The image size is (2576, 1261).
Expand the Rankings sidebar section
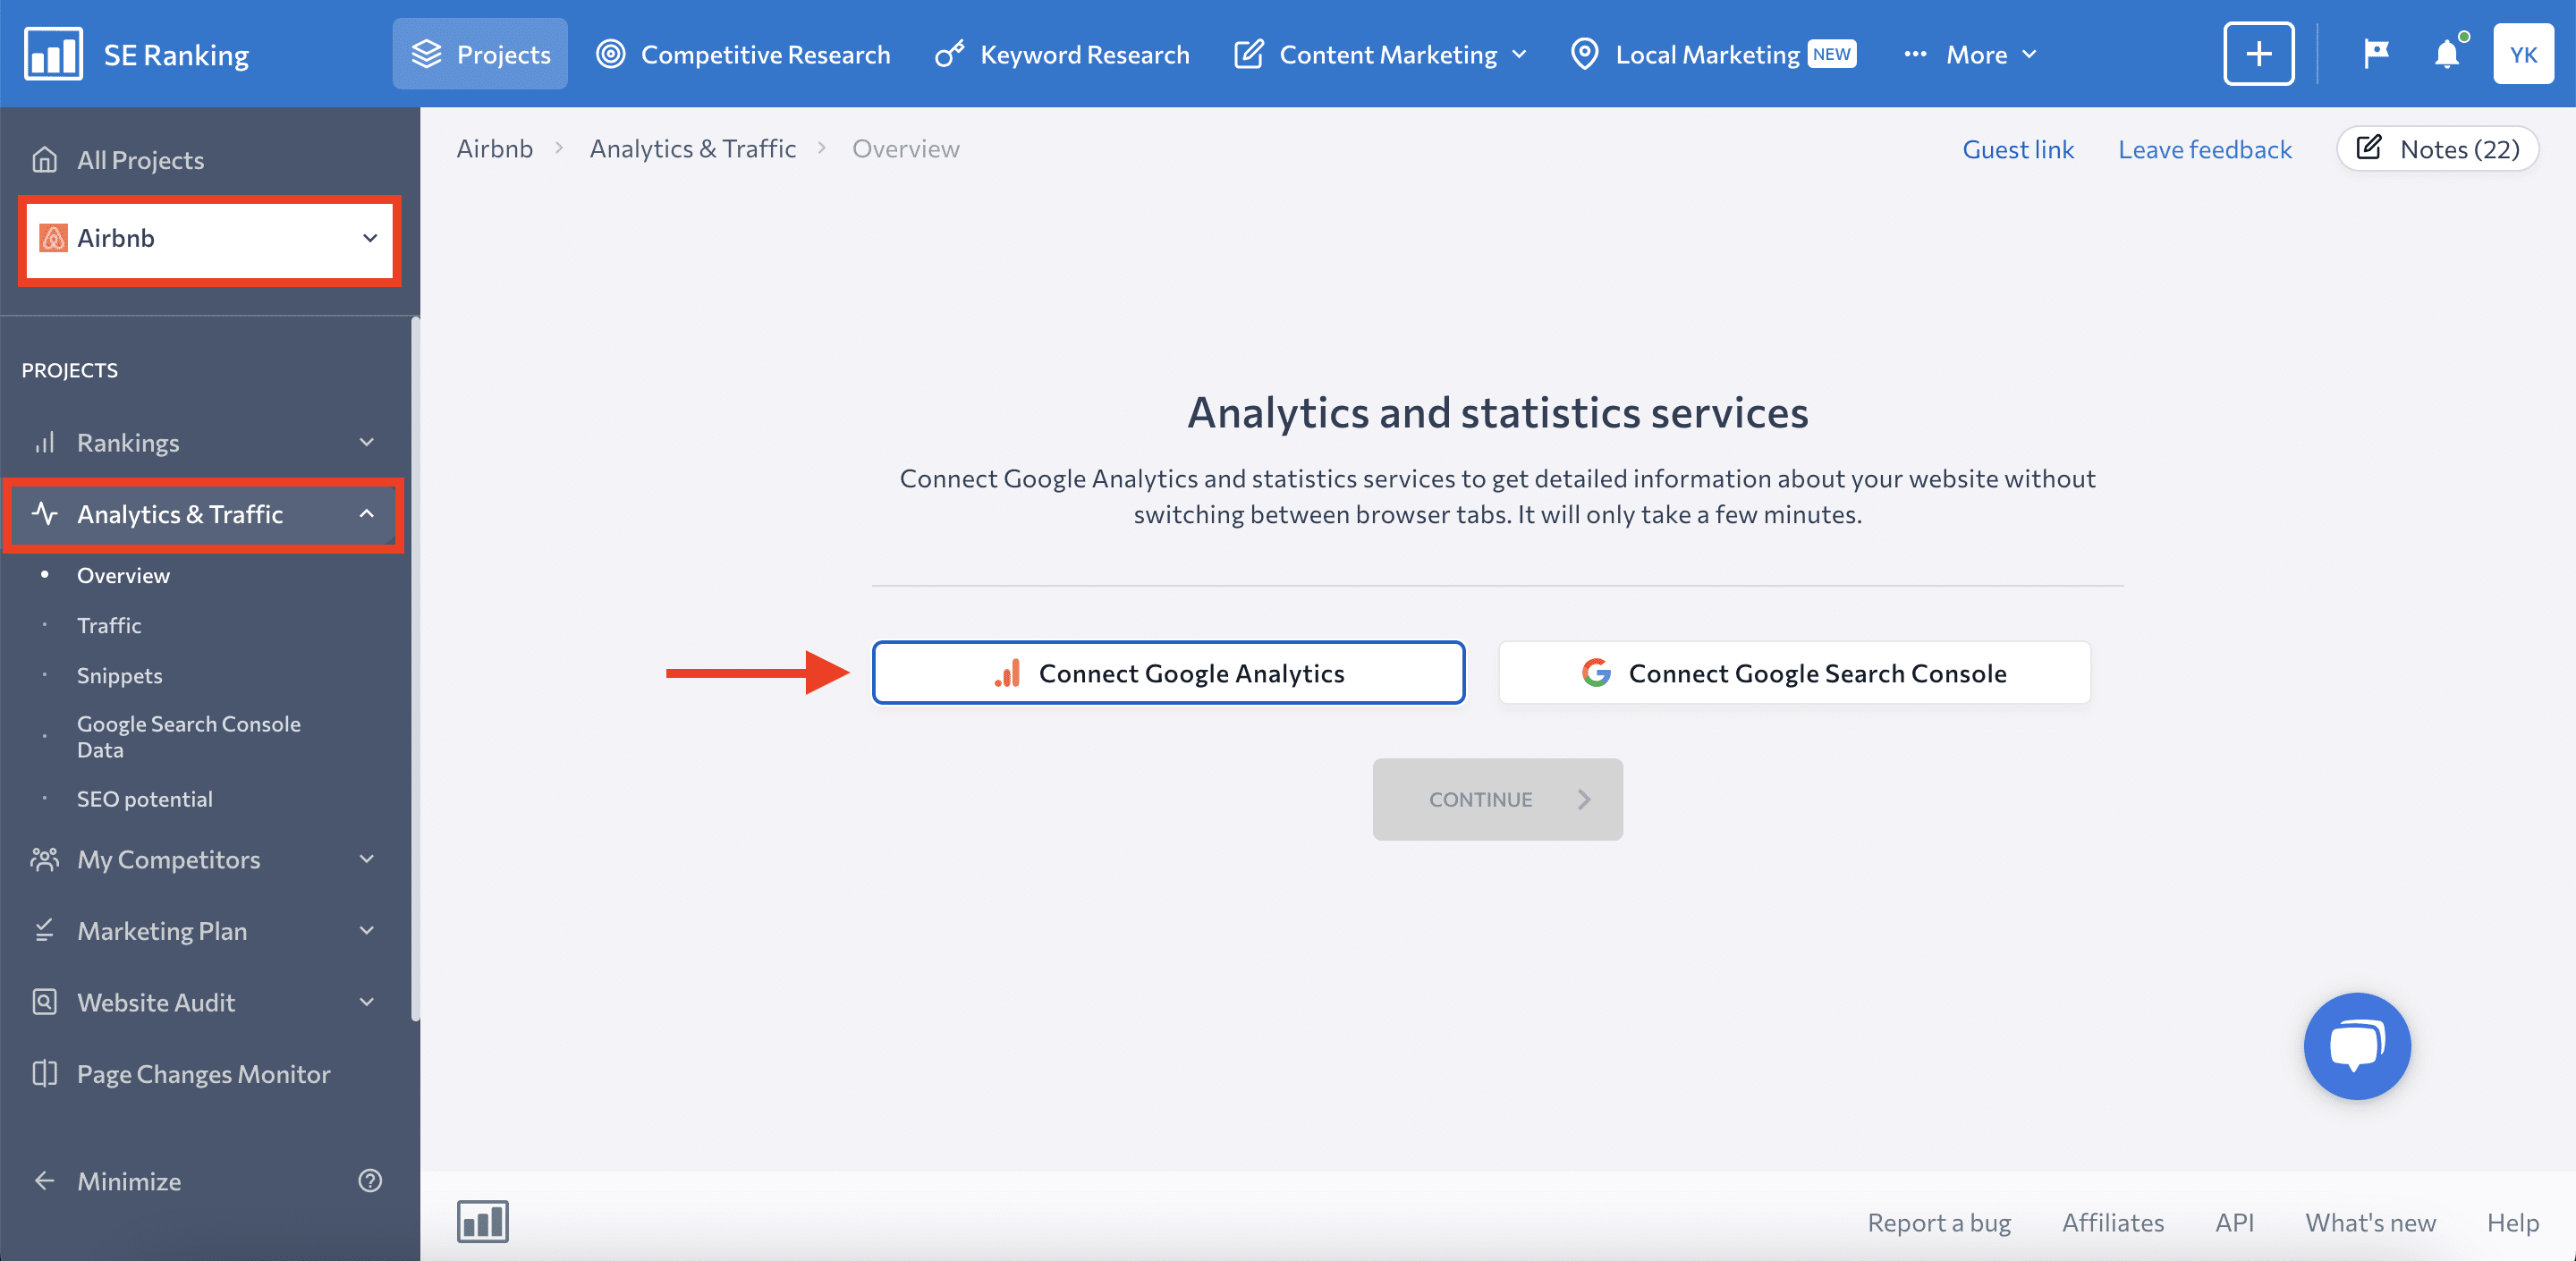[205, 442]
